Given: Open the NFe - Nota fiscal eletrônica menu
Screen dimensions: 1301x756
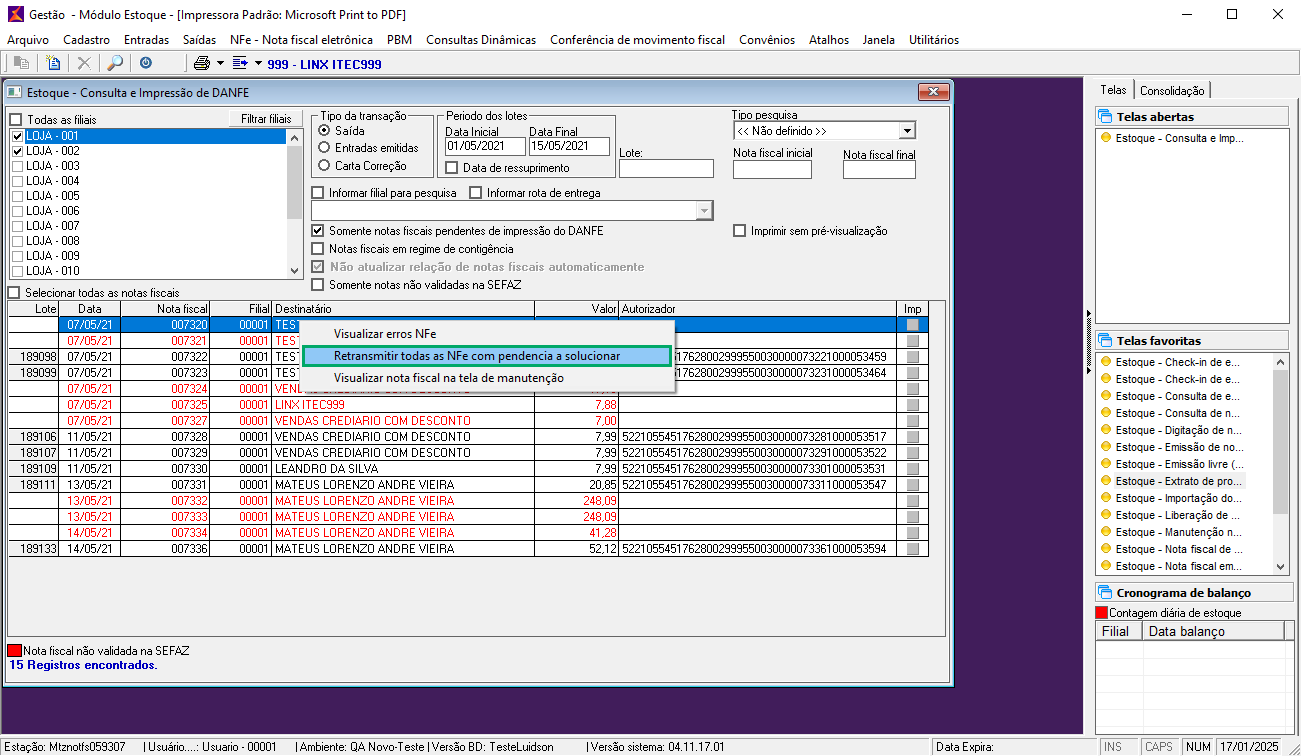Looking at the screenshot, I should 301,40.
